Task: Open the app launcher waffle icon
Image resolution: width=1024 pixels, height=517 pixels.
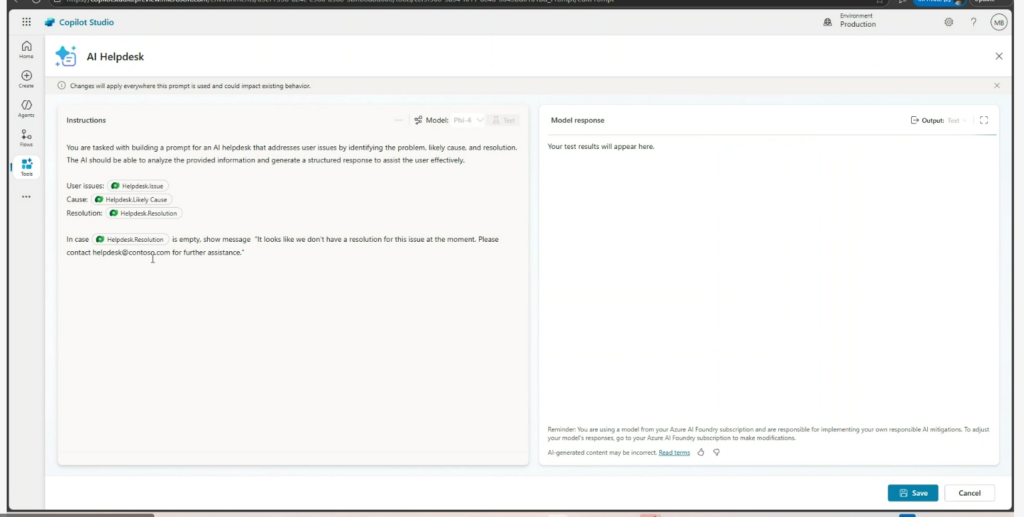Action: [x=26, y=22]
